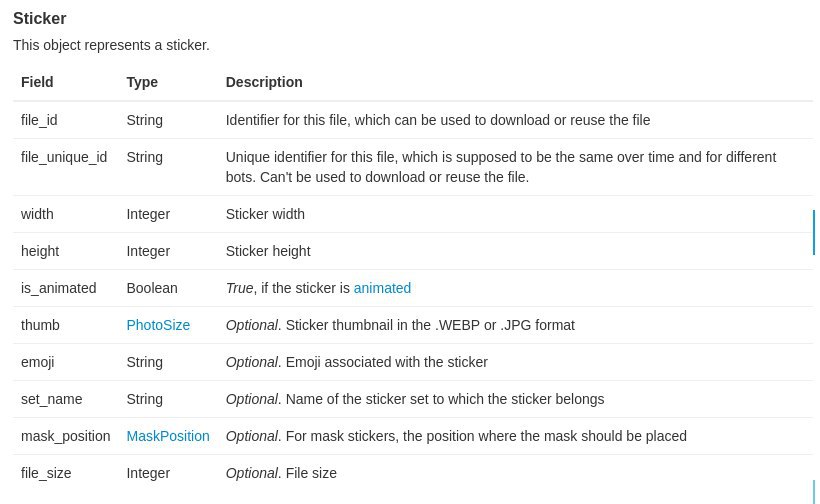Click the Field column header
Viewport: 820px width, 504px height.
tap(37, 82)
